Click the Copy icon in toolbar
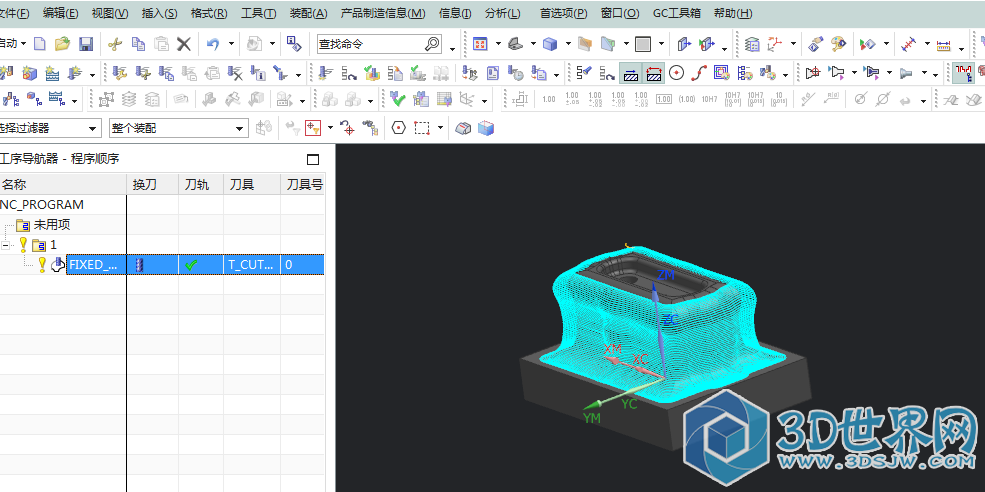 138,44
